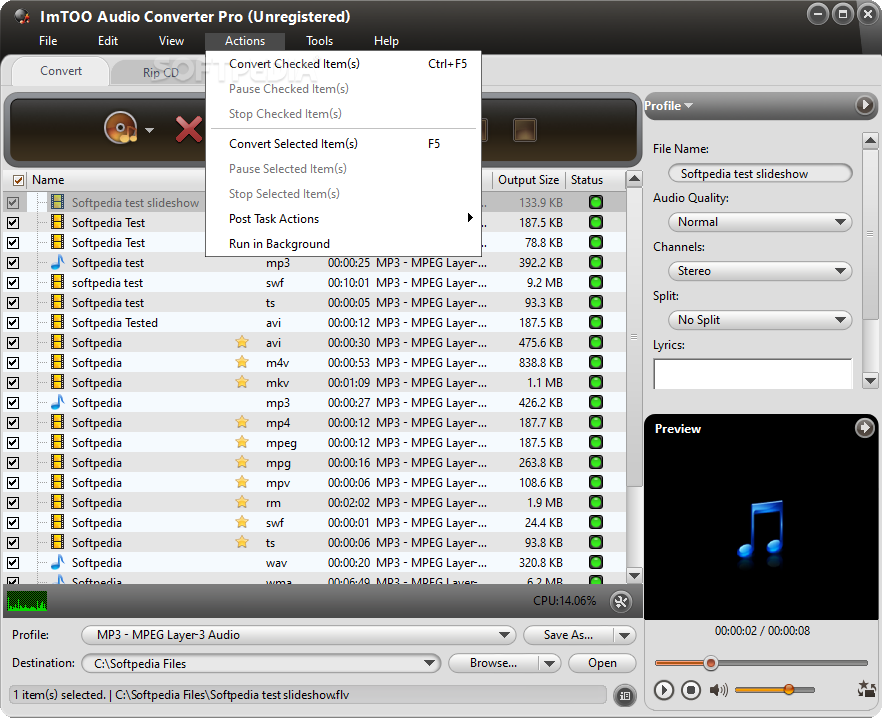This screenshot has width=882, height=718.
Task: Click the CPU usage graph icon
Action: (27, 601)
